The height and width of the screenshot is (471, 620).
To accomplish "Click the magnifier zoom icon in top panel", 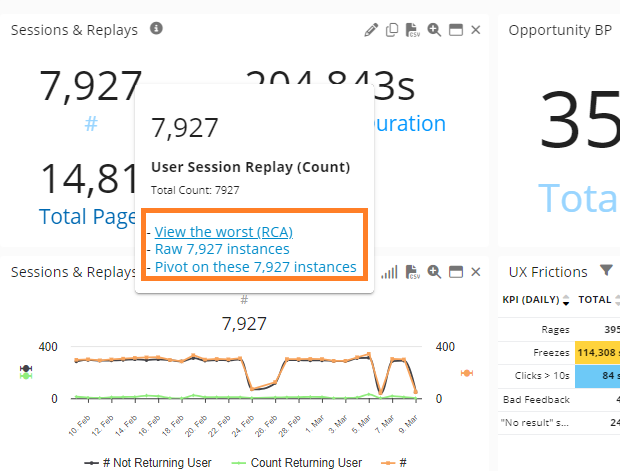I will [x=434, y=30].
